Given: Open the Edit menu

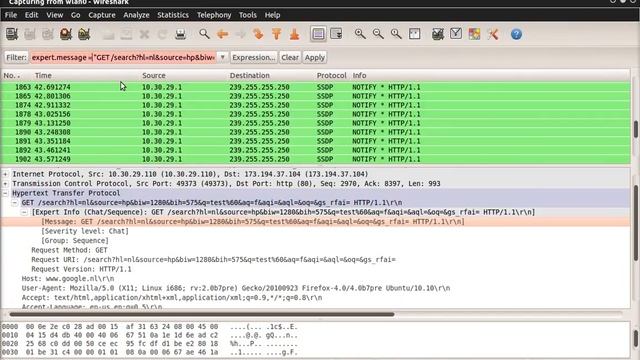Looking at the screenshot, I should [31, 15].
